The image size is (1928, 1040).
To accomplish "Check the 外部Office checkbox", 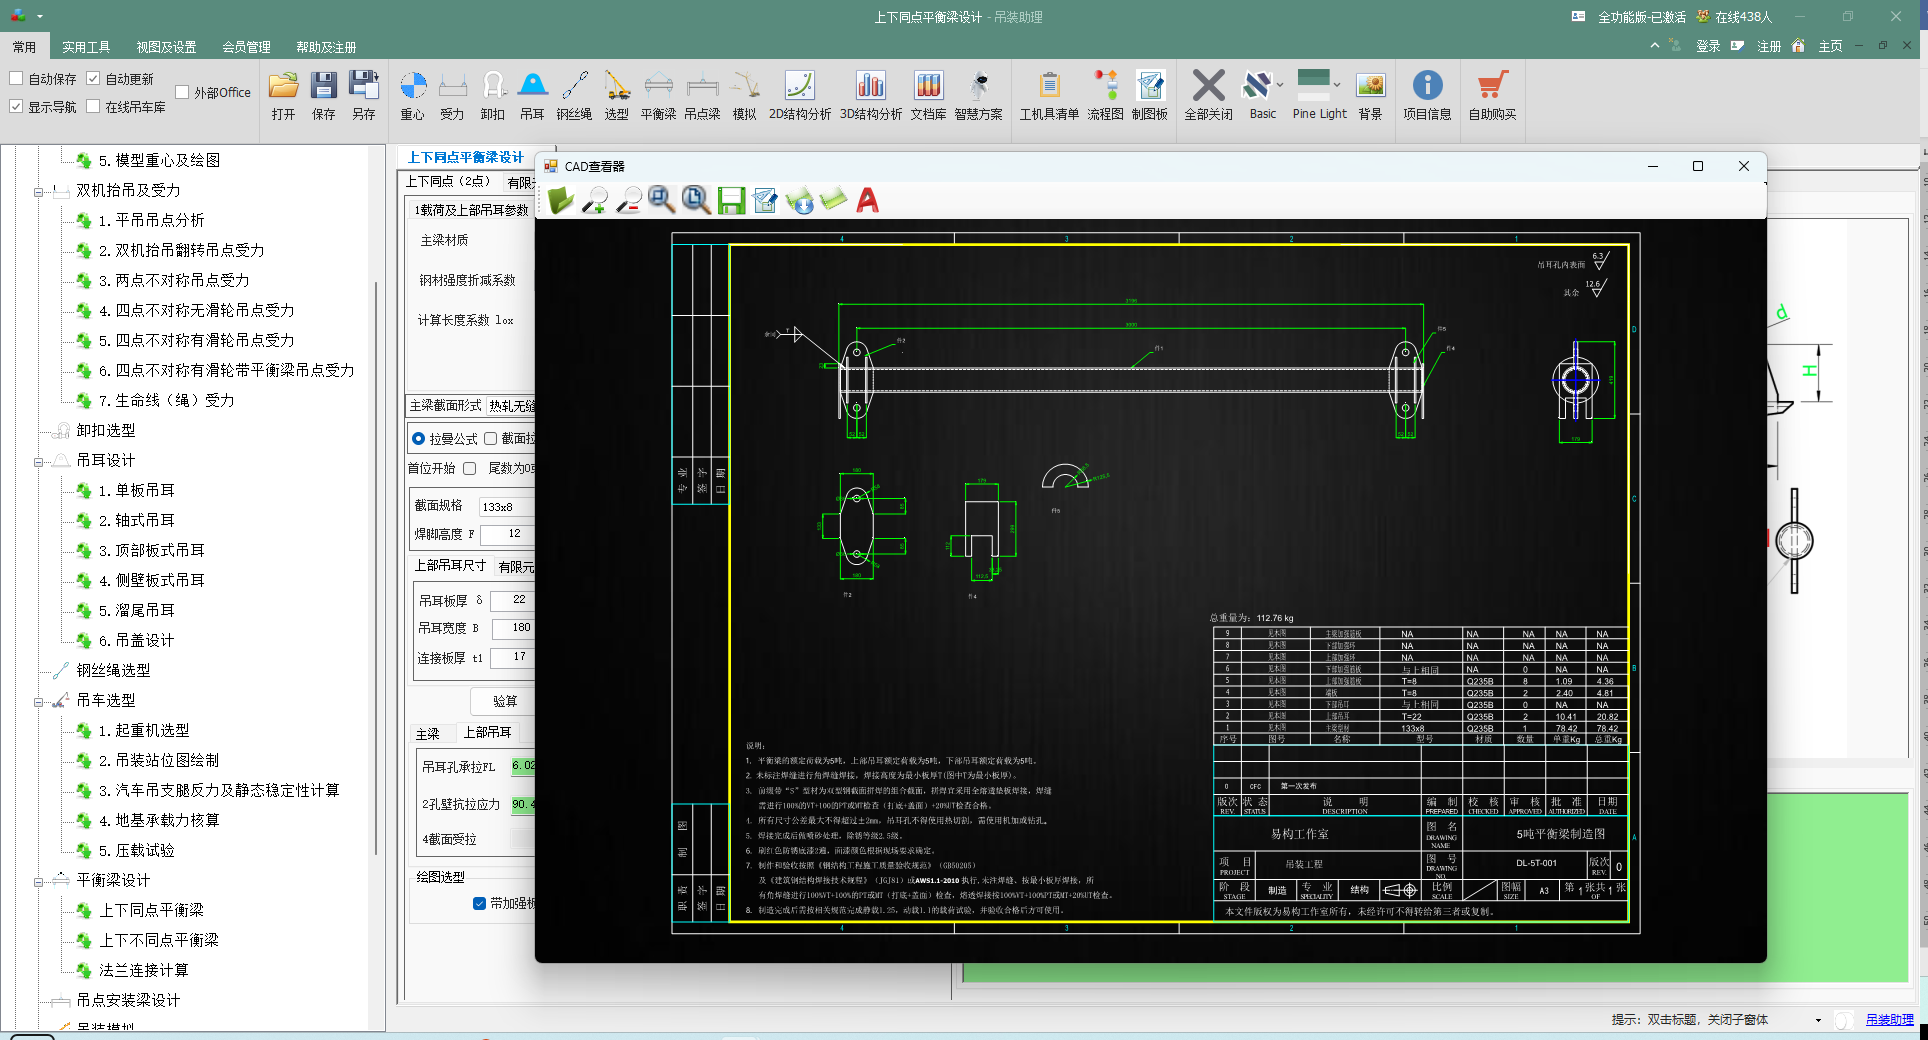I will 182,93.
